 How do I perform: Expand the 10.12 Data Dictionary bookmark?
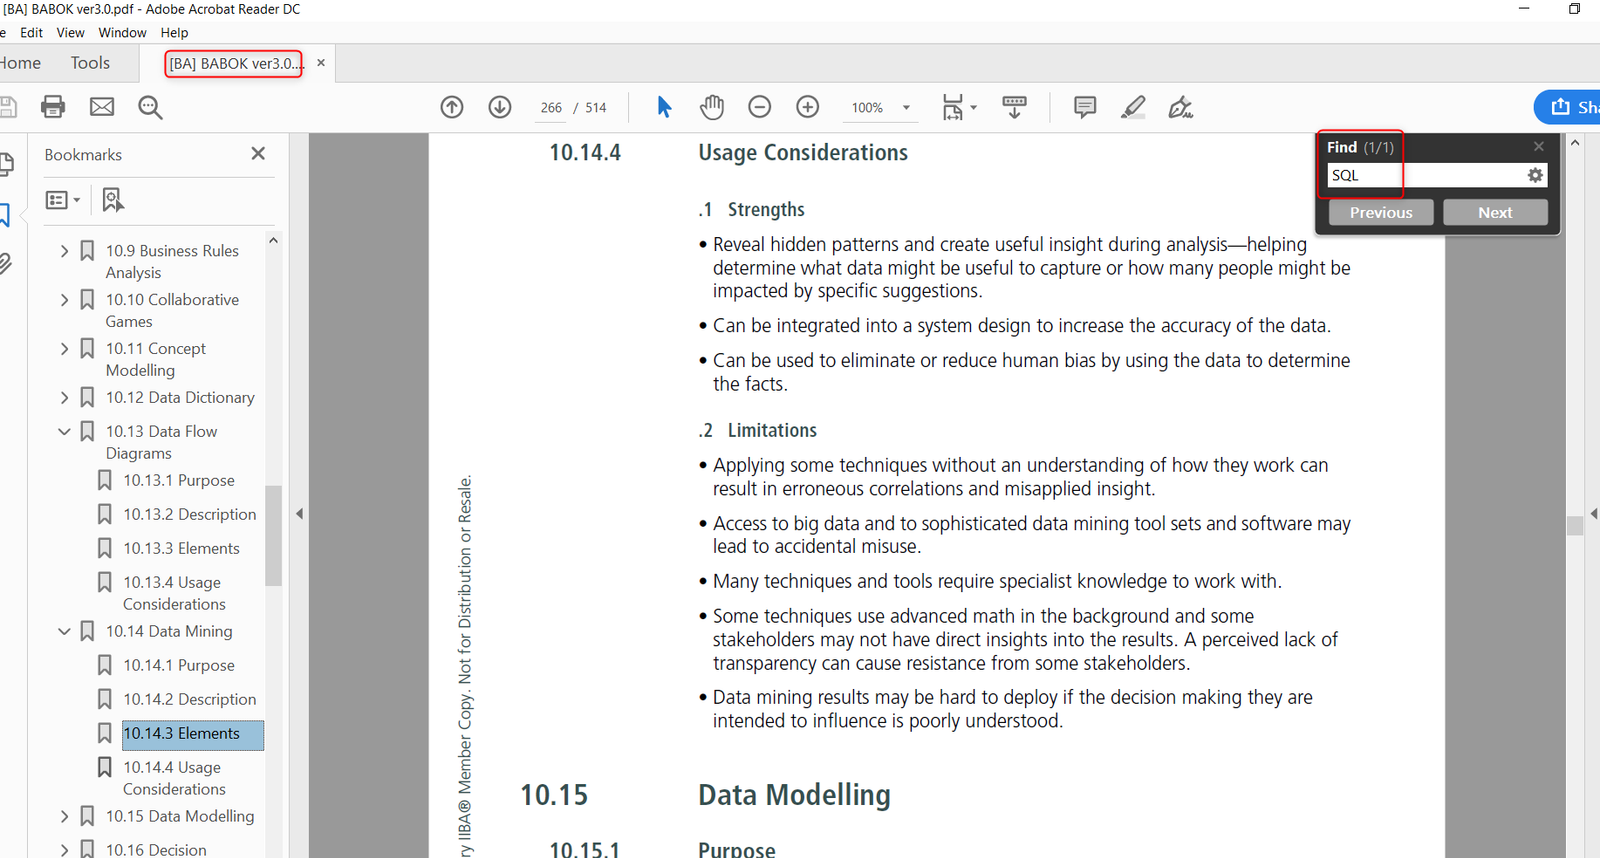coord(64,398)
